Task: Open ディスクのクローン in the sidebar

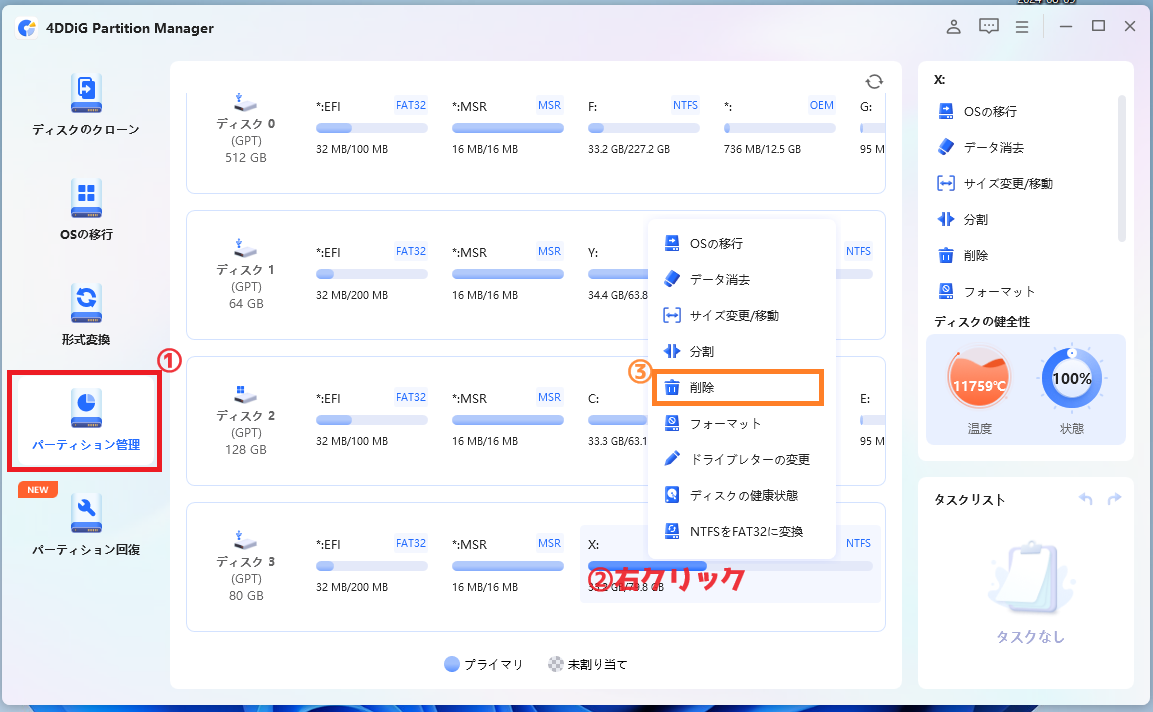Action: [x=85, y=104]
